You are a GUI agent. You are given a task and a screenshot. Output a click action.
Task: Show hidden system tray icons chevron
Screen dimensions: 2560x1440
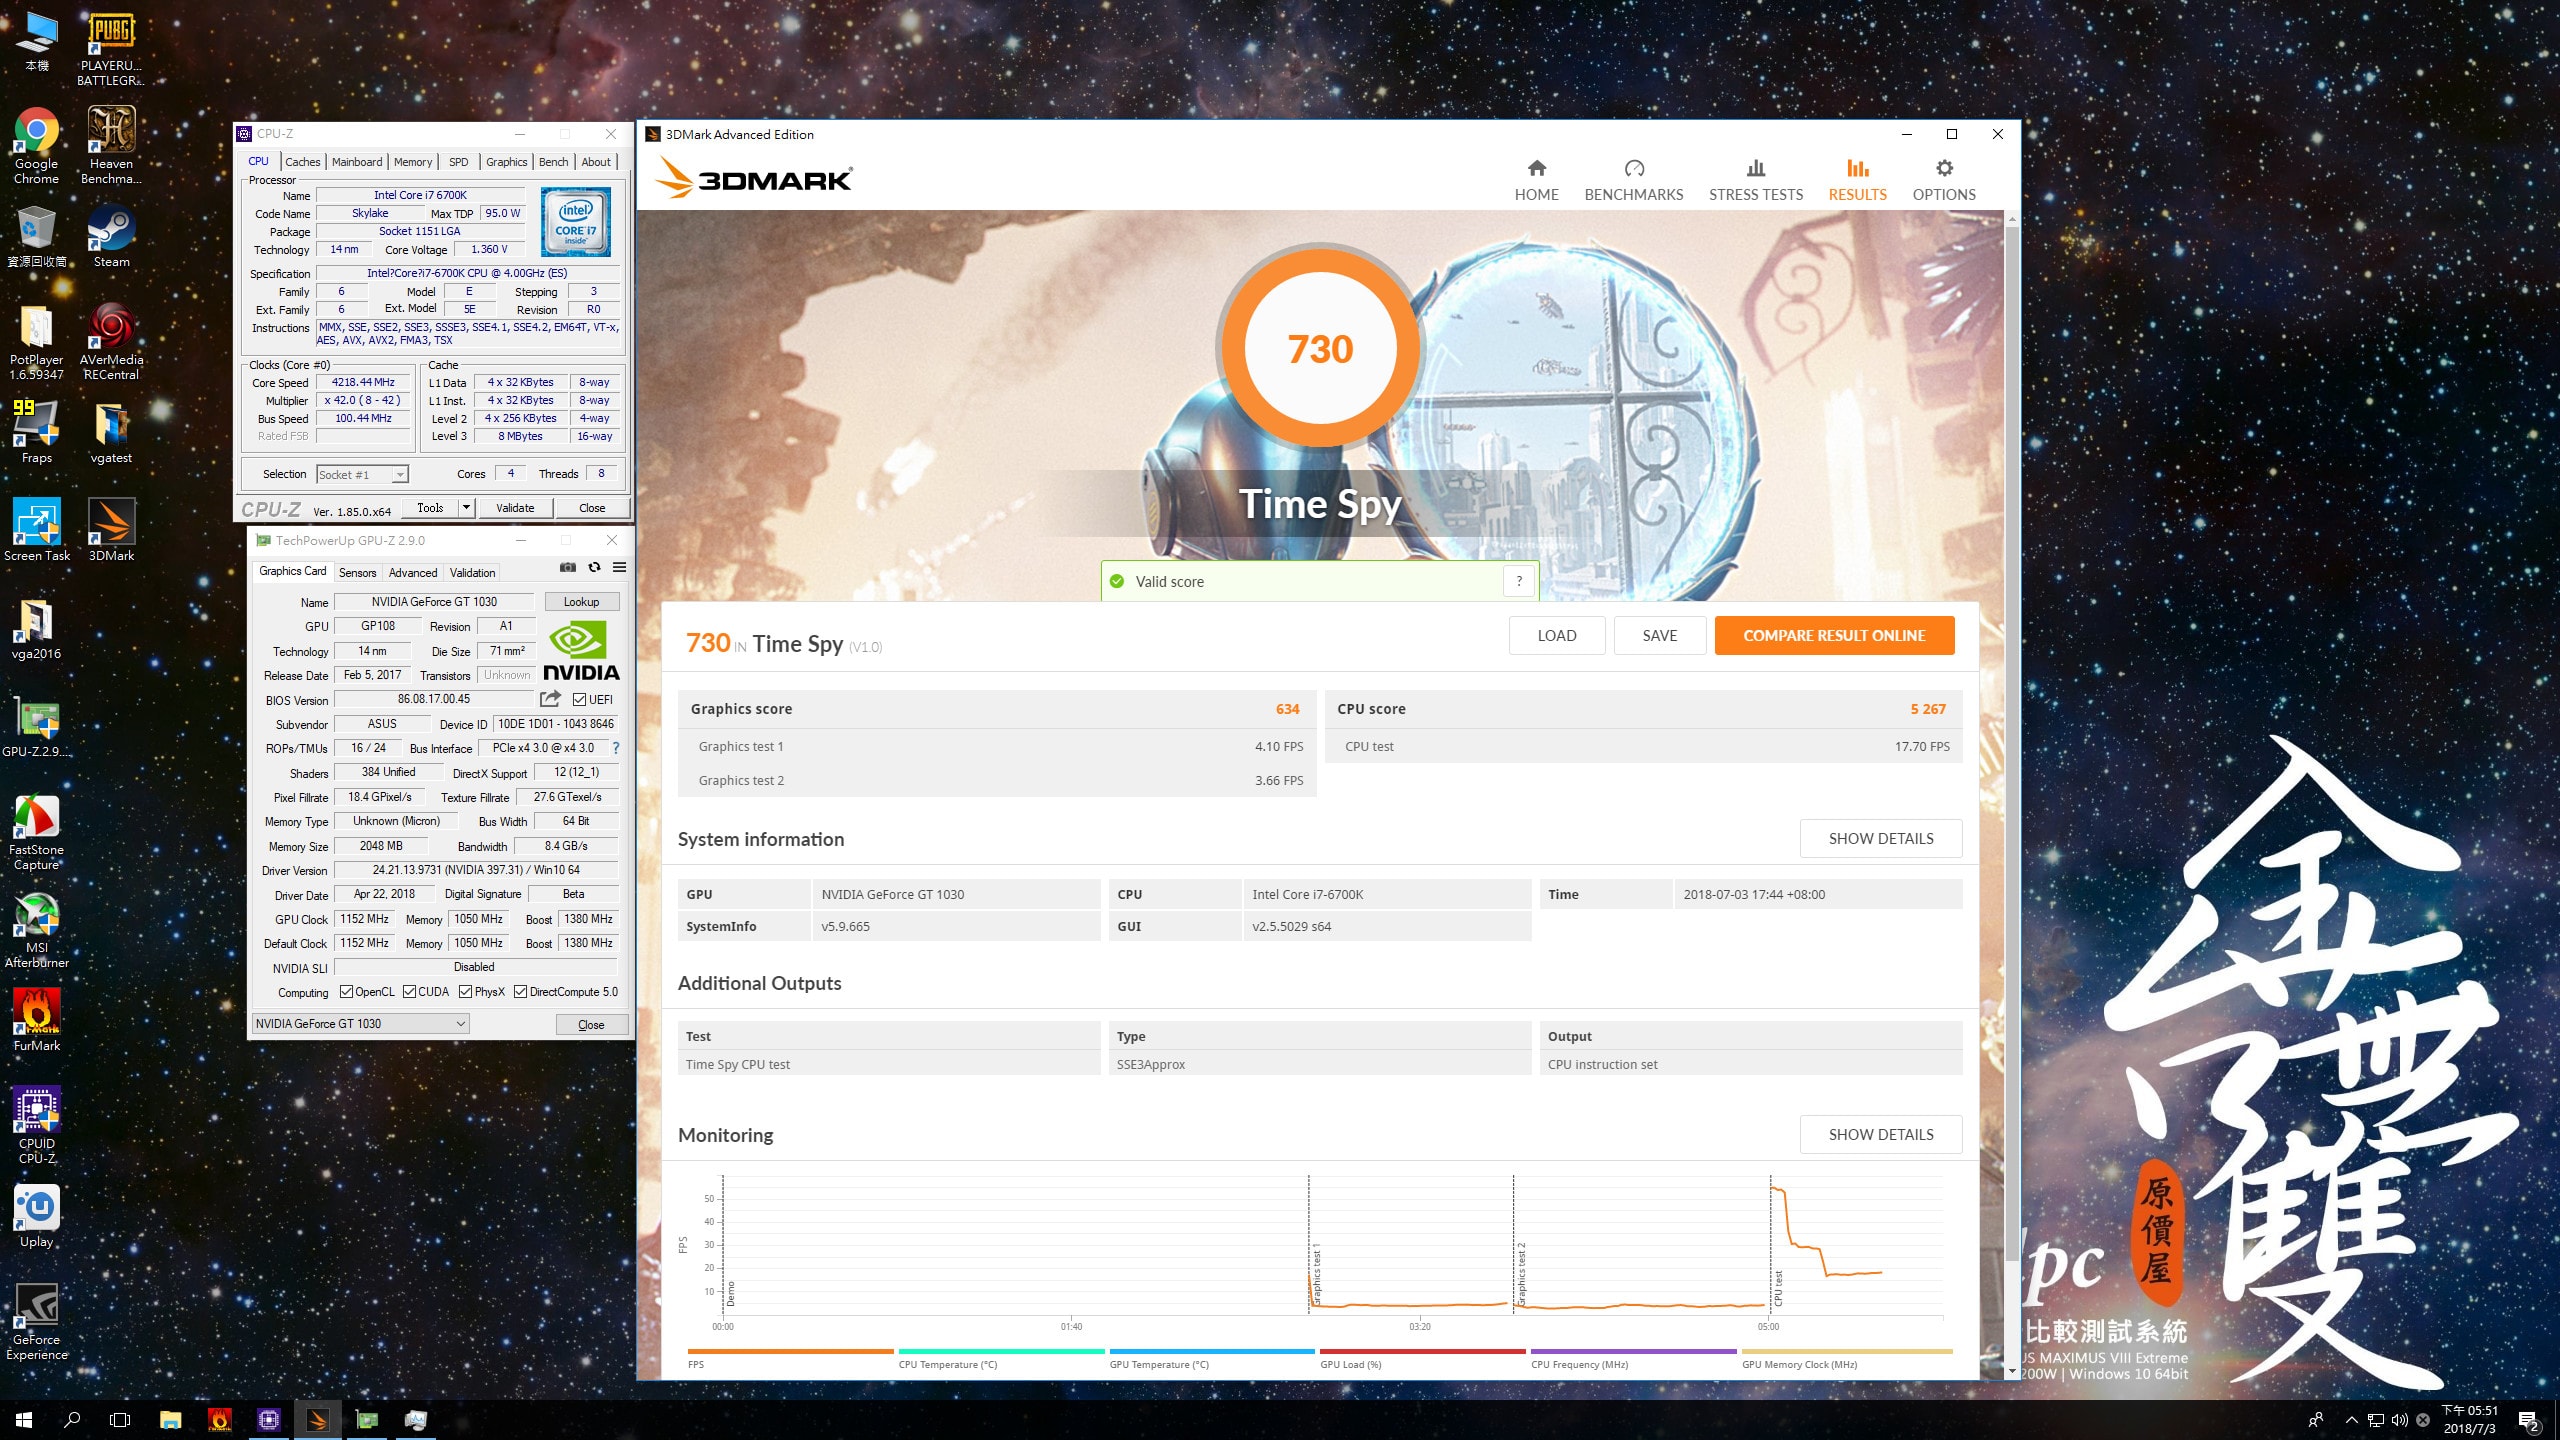(2352, 1420)
